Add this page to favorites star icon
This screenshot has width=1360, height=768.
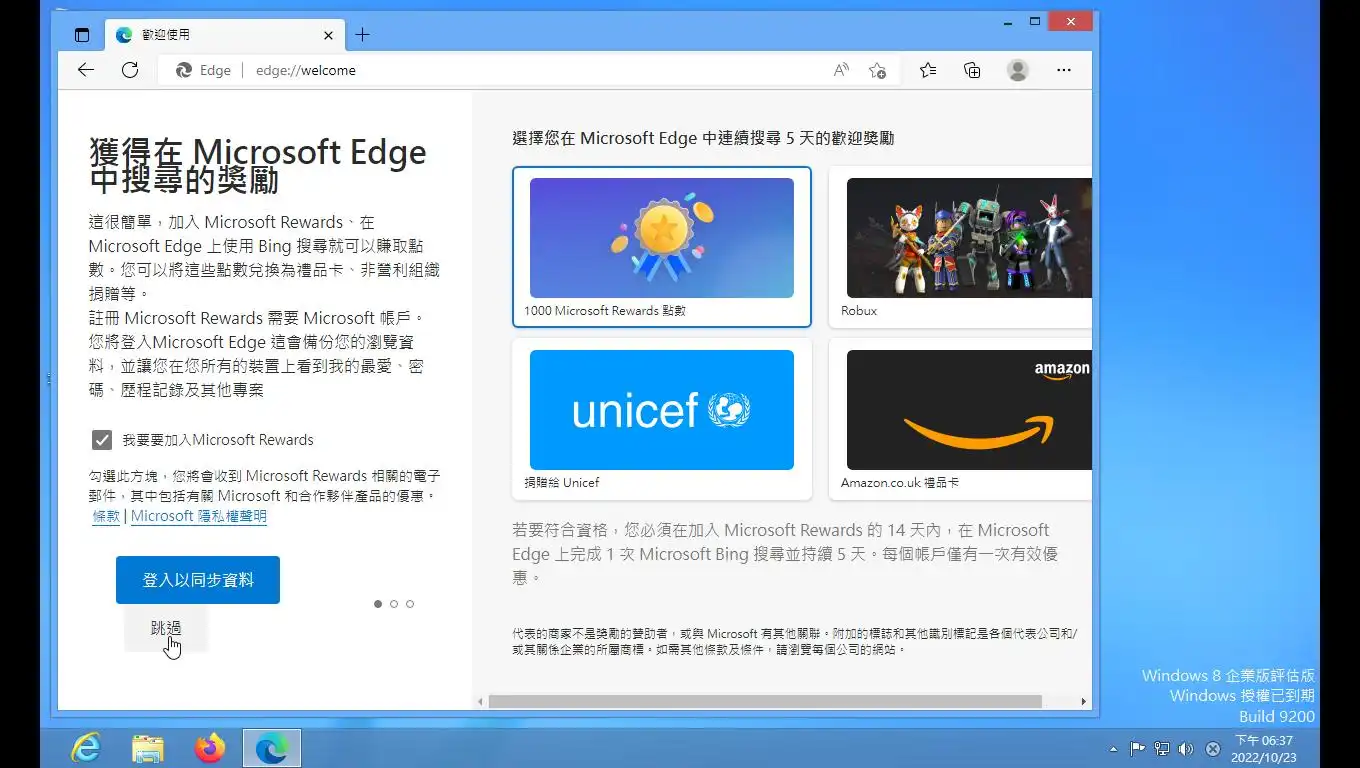877,70
